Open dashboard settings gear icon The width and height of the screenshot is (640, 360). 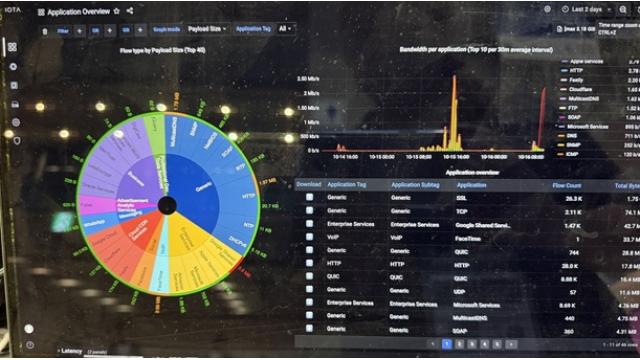coord(547,9)
